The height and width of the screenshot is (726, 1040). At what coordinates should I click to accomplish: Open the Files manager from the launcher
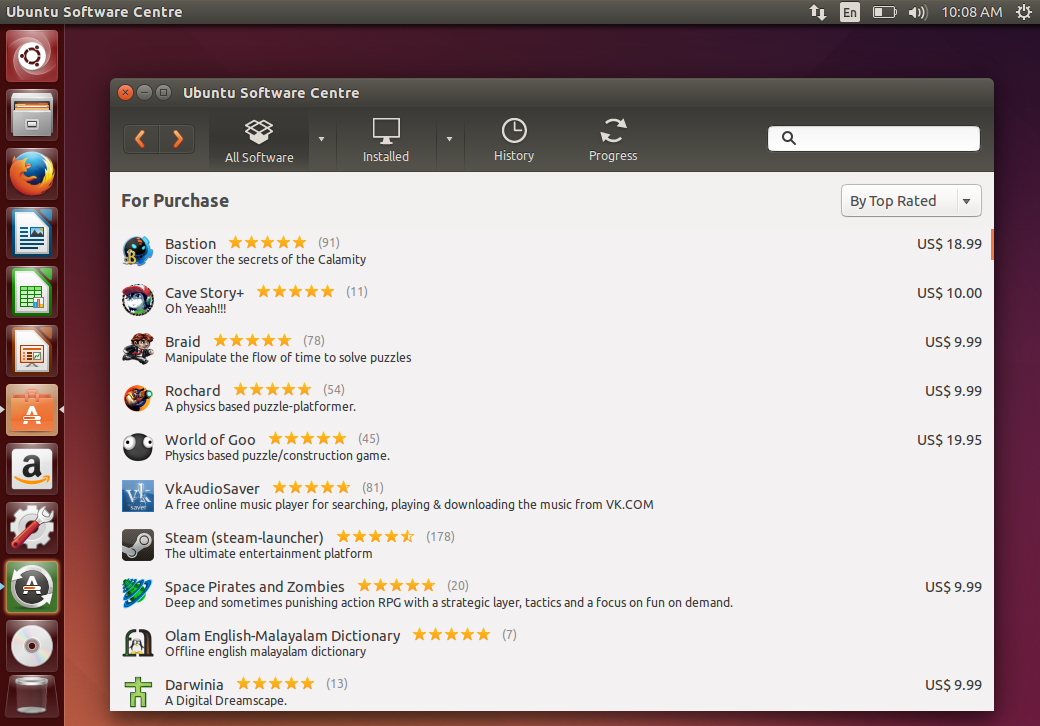32,115
